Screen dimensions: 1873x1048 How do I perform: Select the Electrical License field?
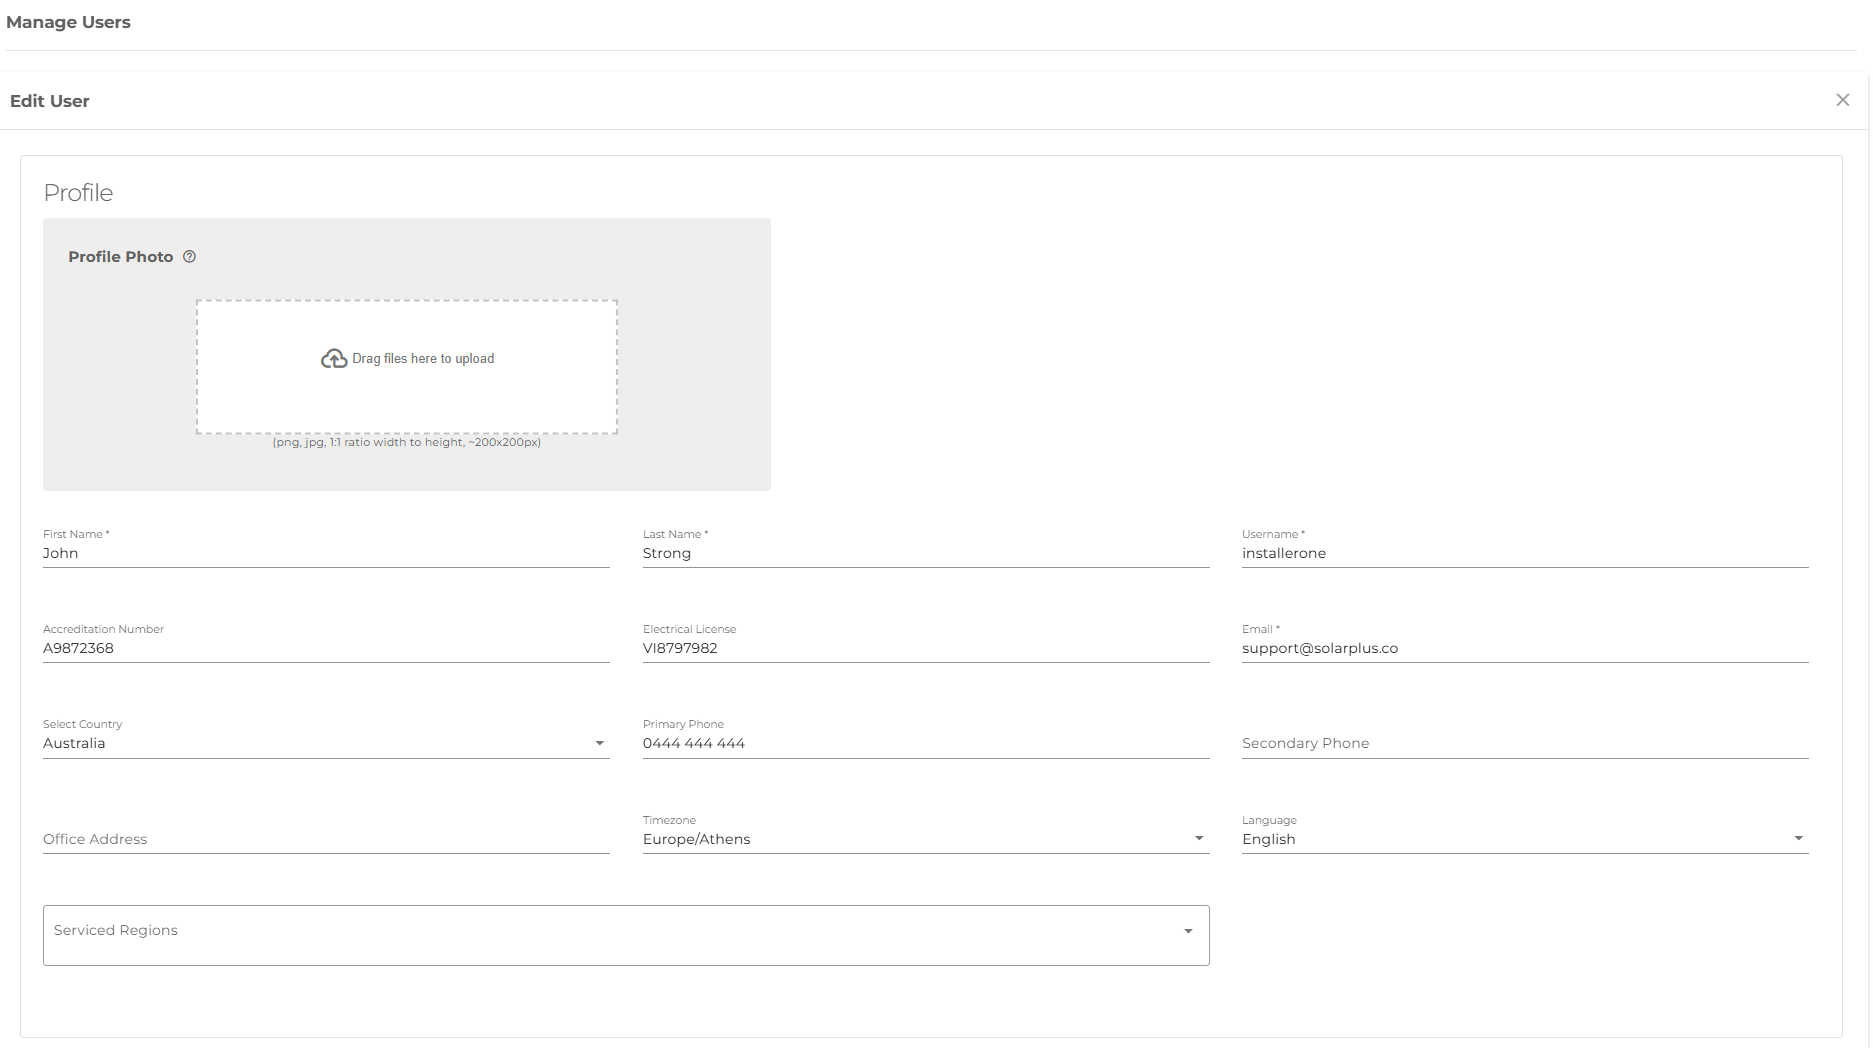(925, 648)
